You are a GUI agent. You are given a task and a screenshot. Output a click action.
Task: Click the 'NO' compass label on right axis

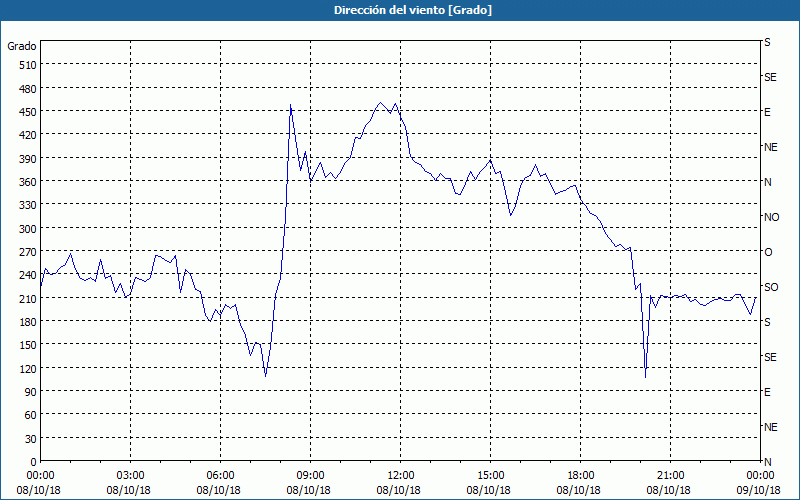[x=771, y=217]
